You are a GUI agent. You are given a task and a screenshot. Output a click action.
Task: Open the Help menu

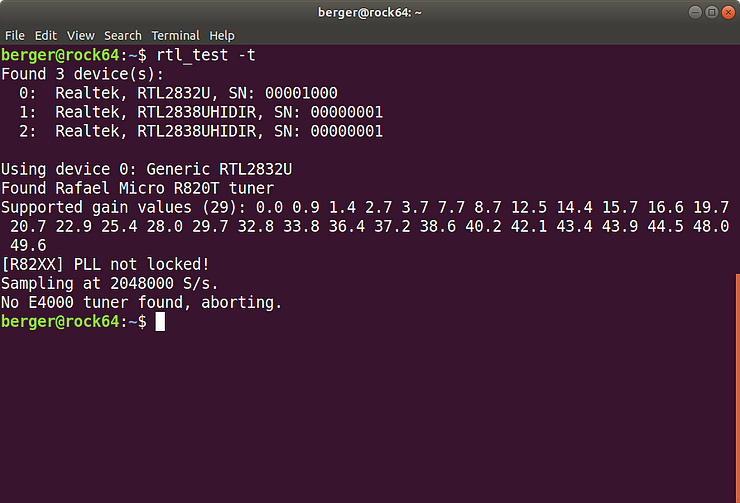tap(222, 35)
